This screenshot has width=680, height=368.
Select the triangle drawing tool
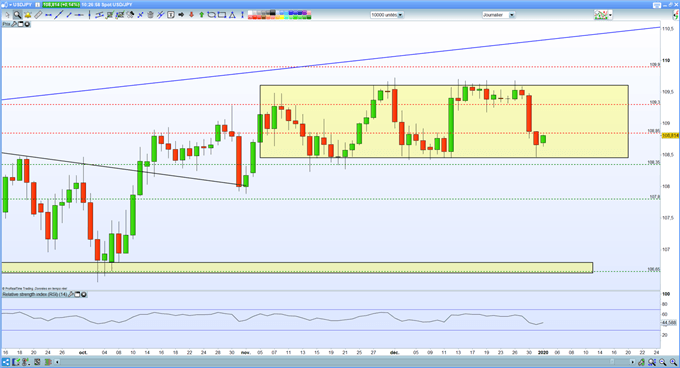point(232,15)
